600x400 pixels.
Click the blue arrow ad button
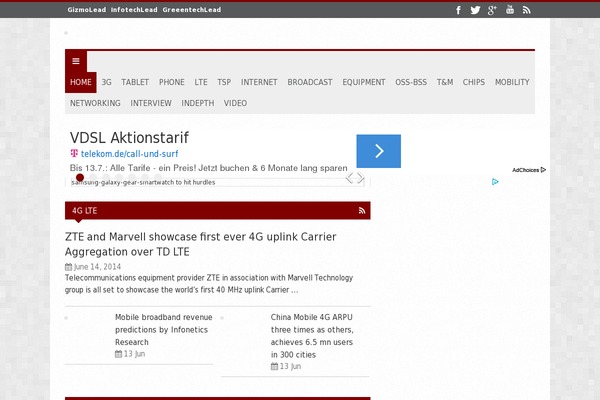point(378,151)
